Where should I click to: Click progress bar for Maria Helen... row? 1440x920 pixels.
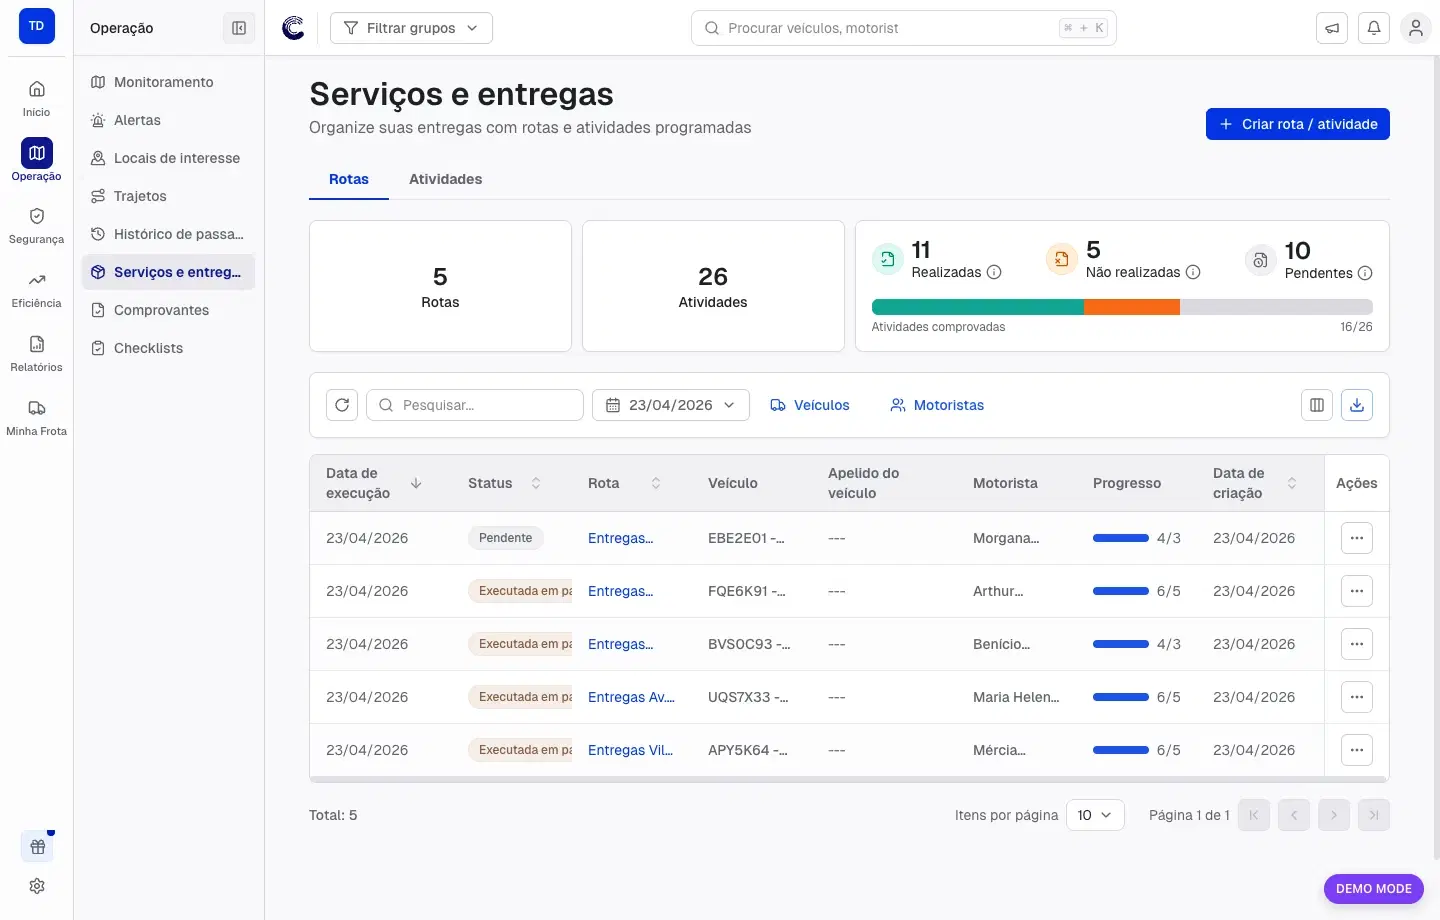pyautogui.click(x=1121, y=697)
